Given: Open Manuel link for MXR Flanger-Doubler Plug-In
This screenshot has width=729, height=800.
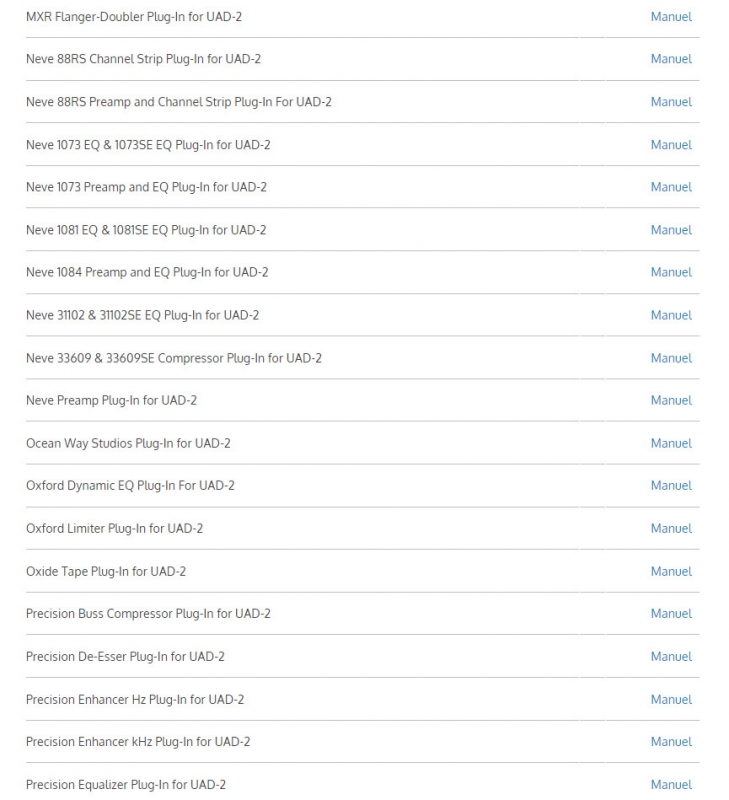Looking at the screenshot, I should pos(670,17).
